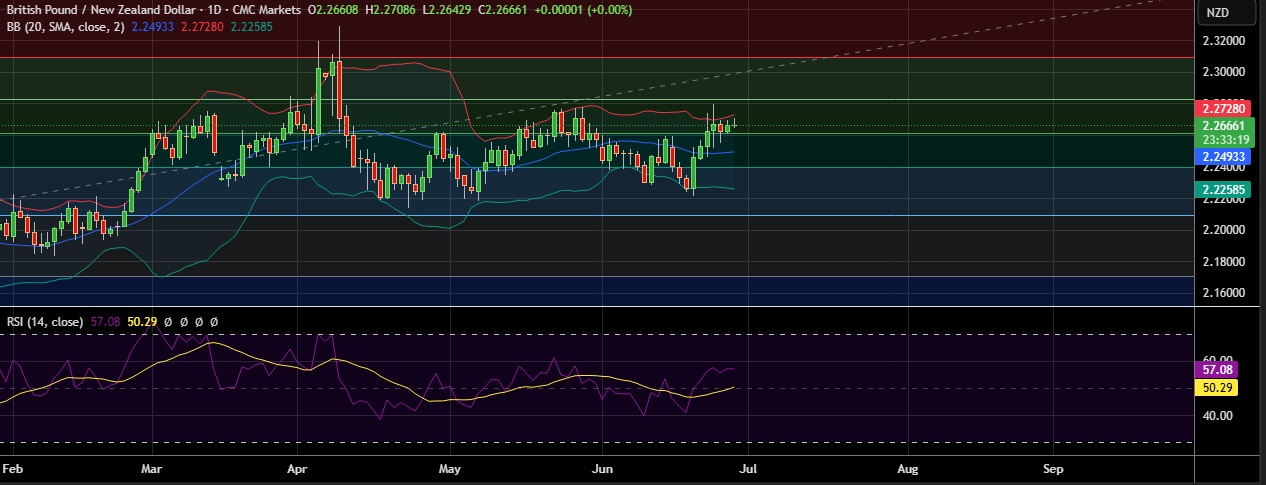Screen dimensions: 1266x485
Task: Click the 2.18000 price scale tick
Action: point(1222,262)
